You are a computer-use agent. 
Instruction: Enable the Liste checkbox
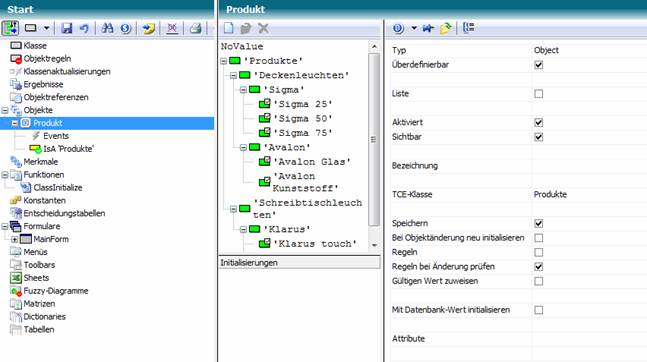(x=538, y=94)
